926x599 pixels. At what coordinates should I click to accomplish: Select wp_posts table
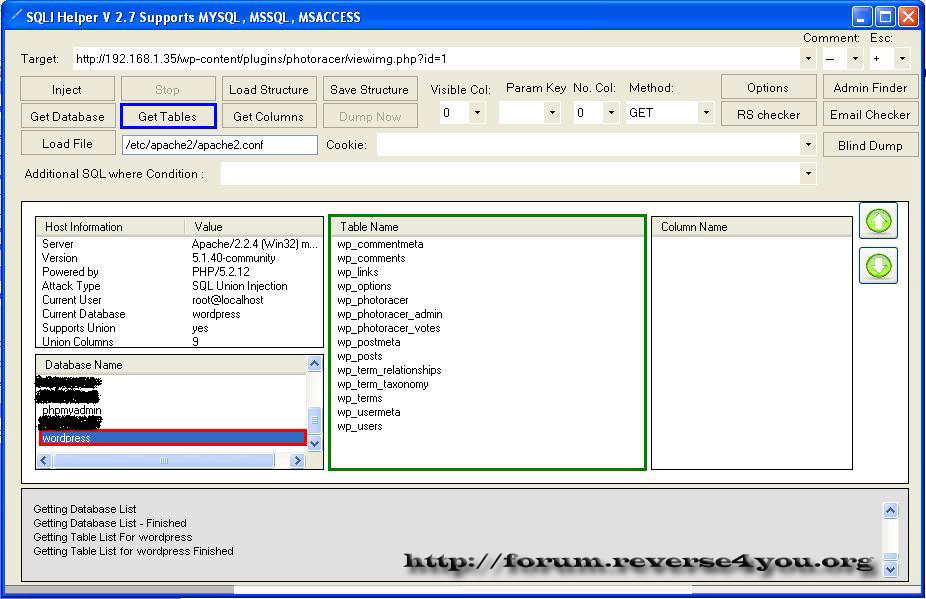click(360, 356)
